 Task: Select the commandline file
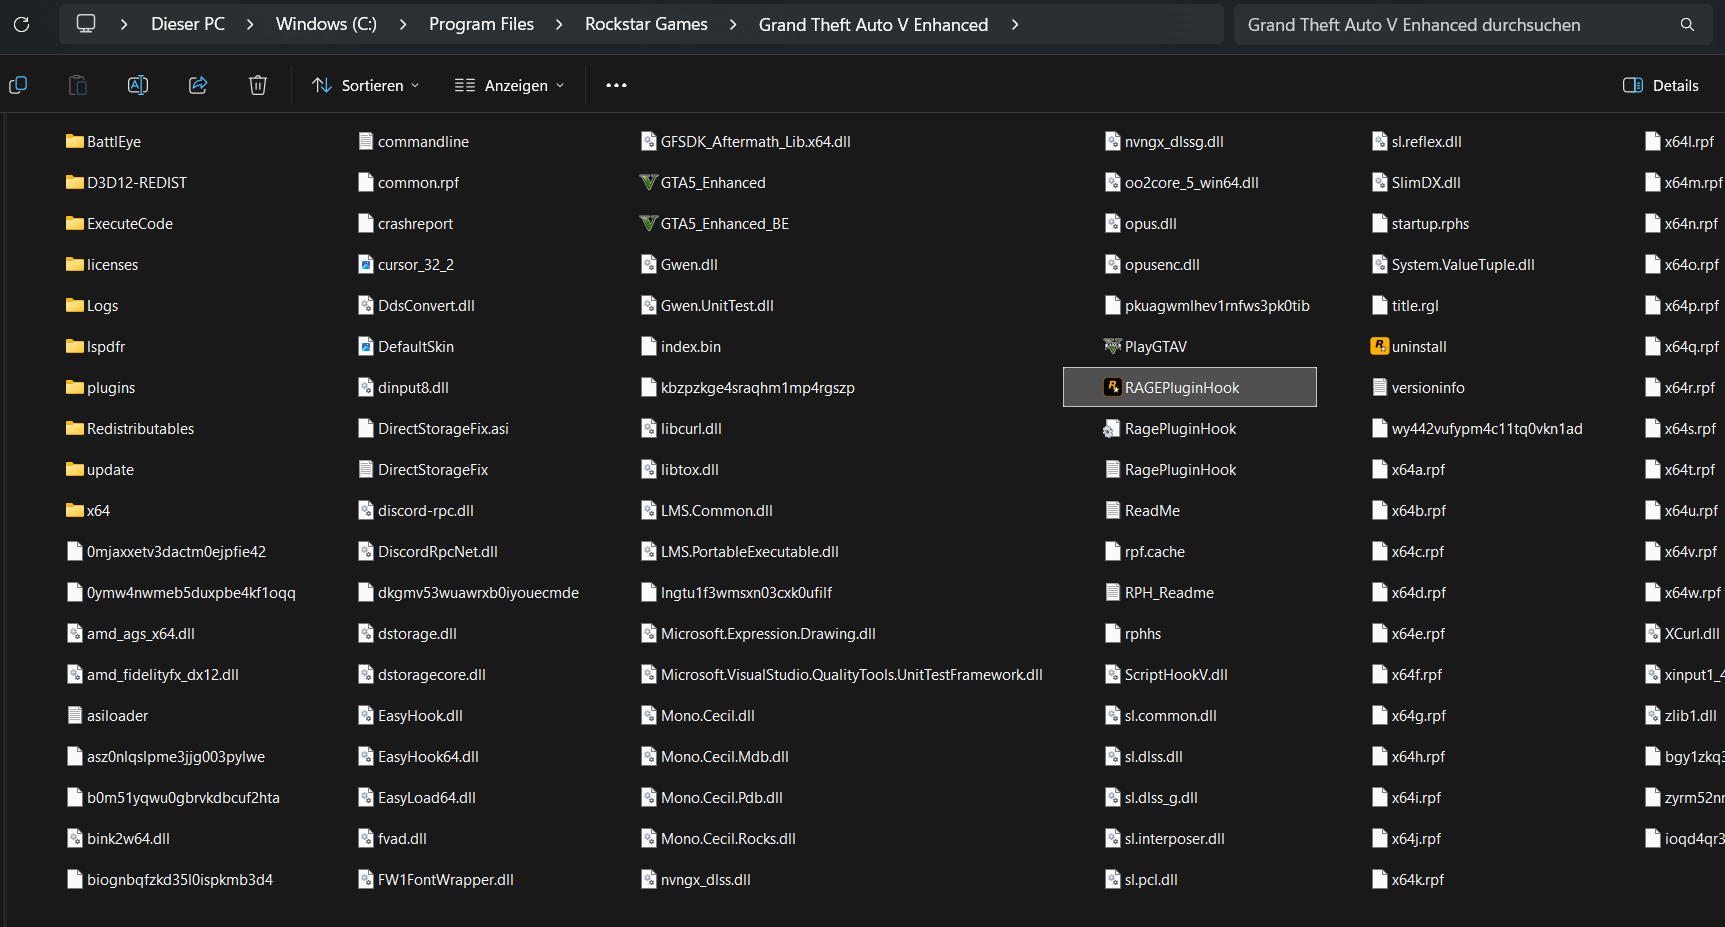tap(413, 141)
